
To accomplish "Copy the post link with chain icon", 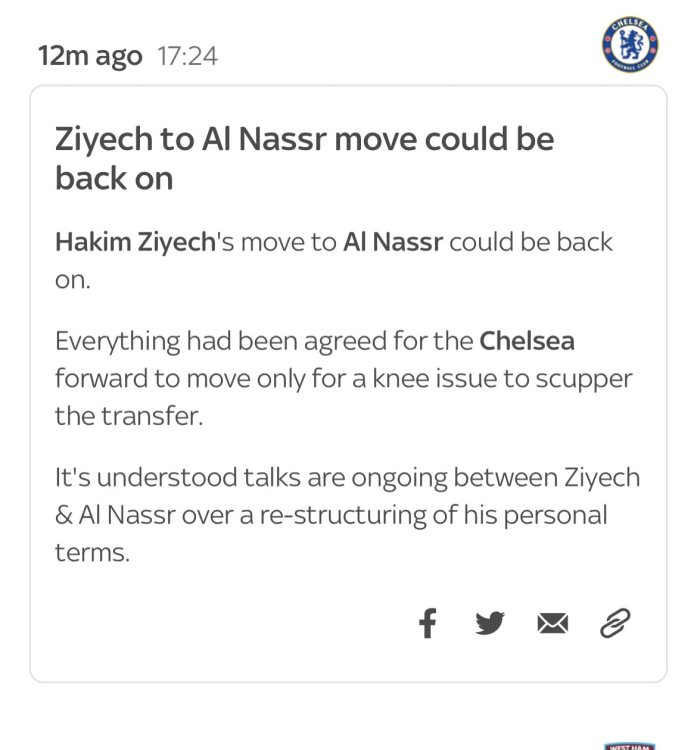I will (x=615, y=623).
